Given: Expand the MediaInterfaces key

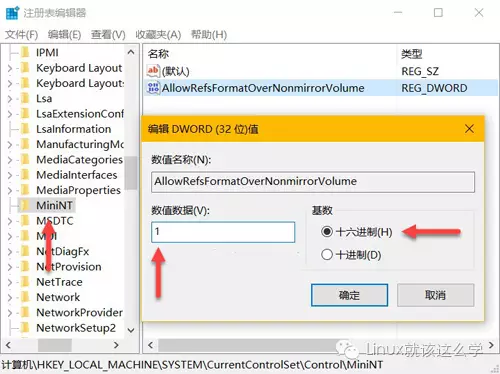Looking at the screenshot, I should (x=10, y=175).
